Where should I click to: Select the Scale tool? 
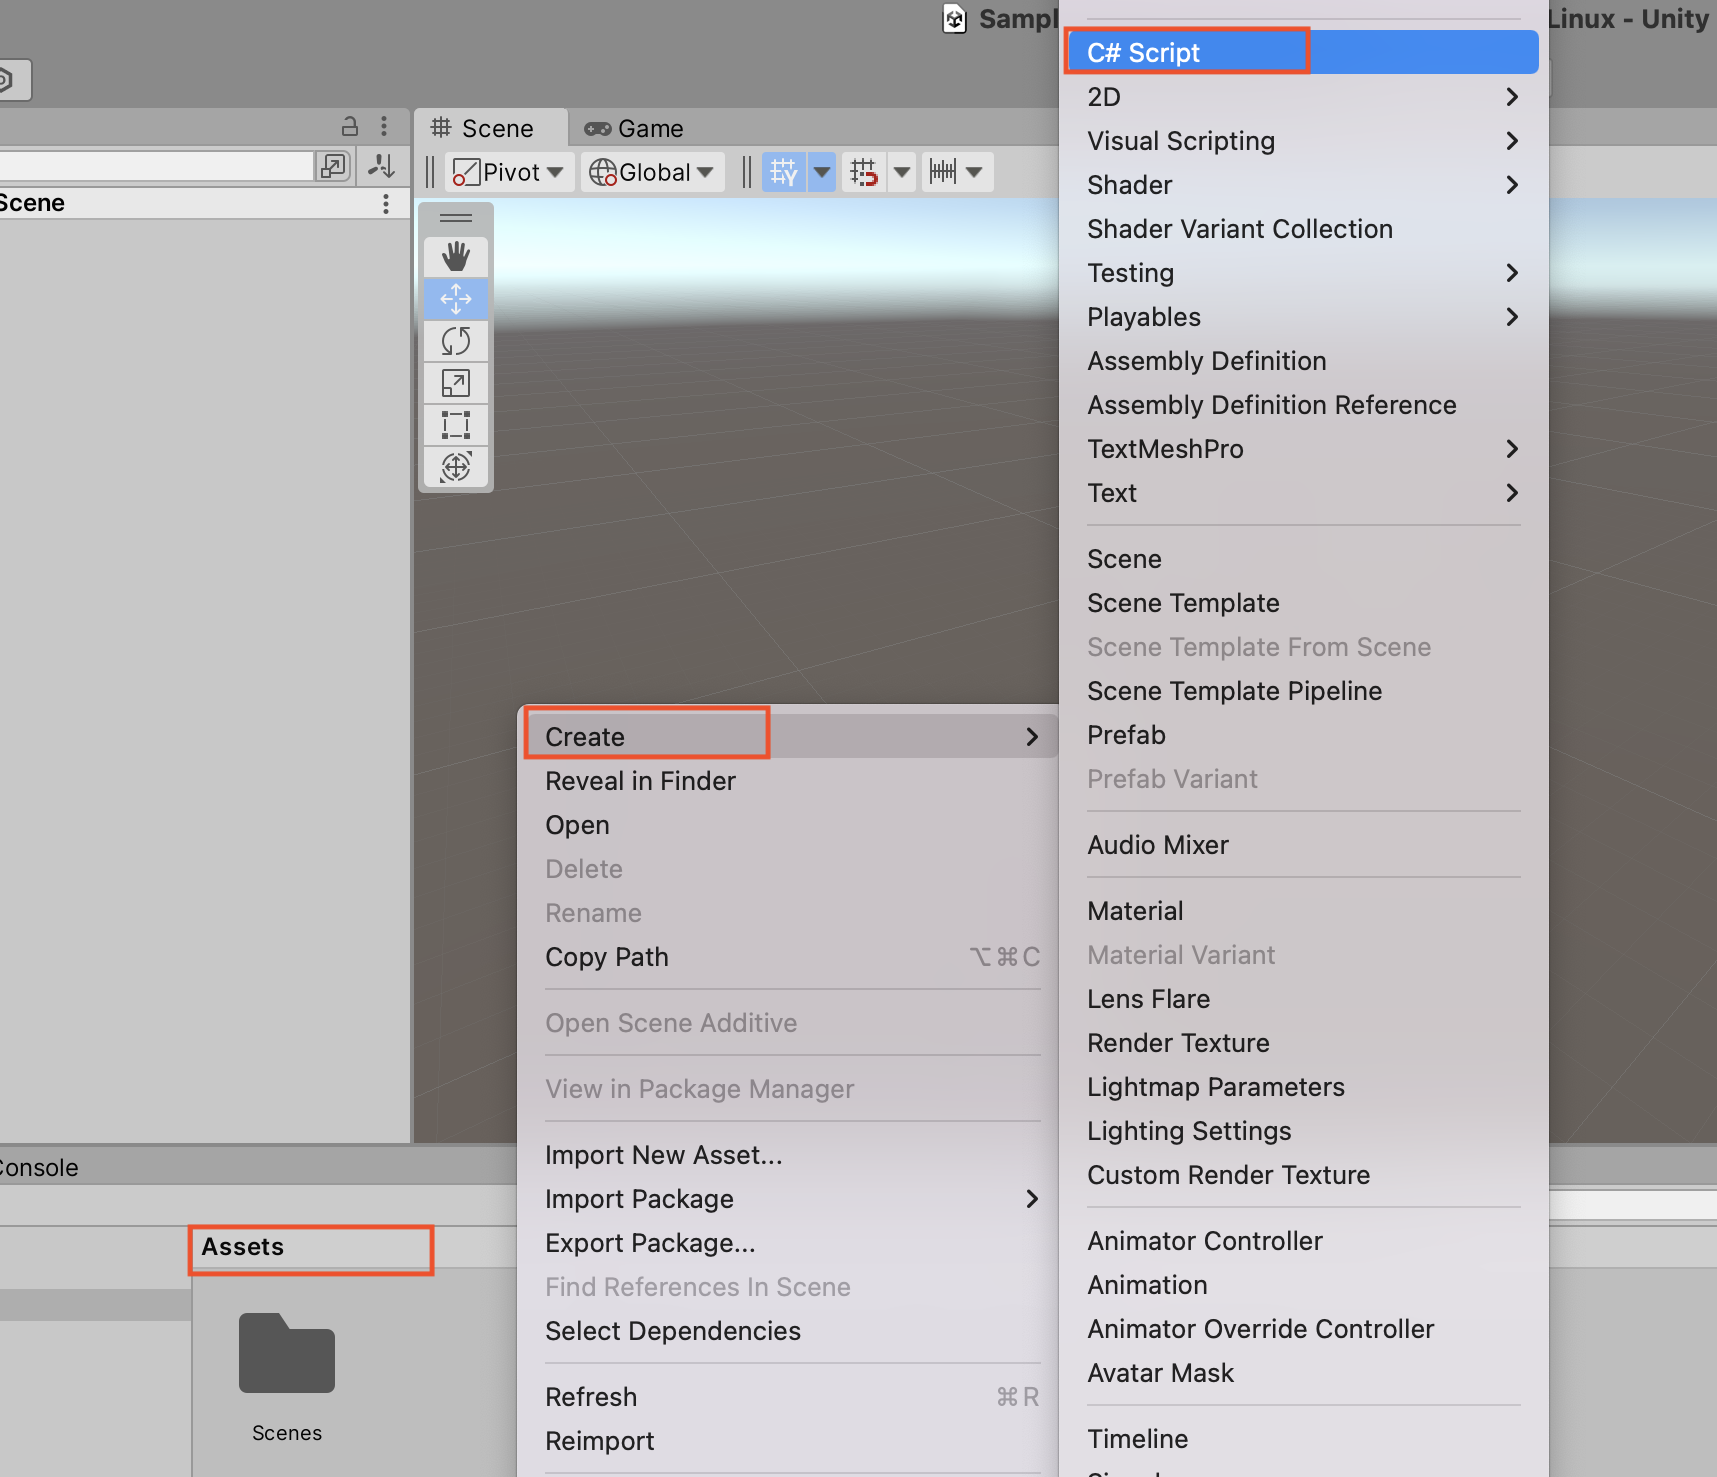click(x=456, y=383)
